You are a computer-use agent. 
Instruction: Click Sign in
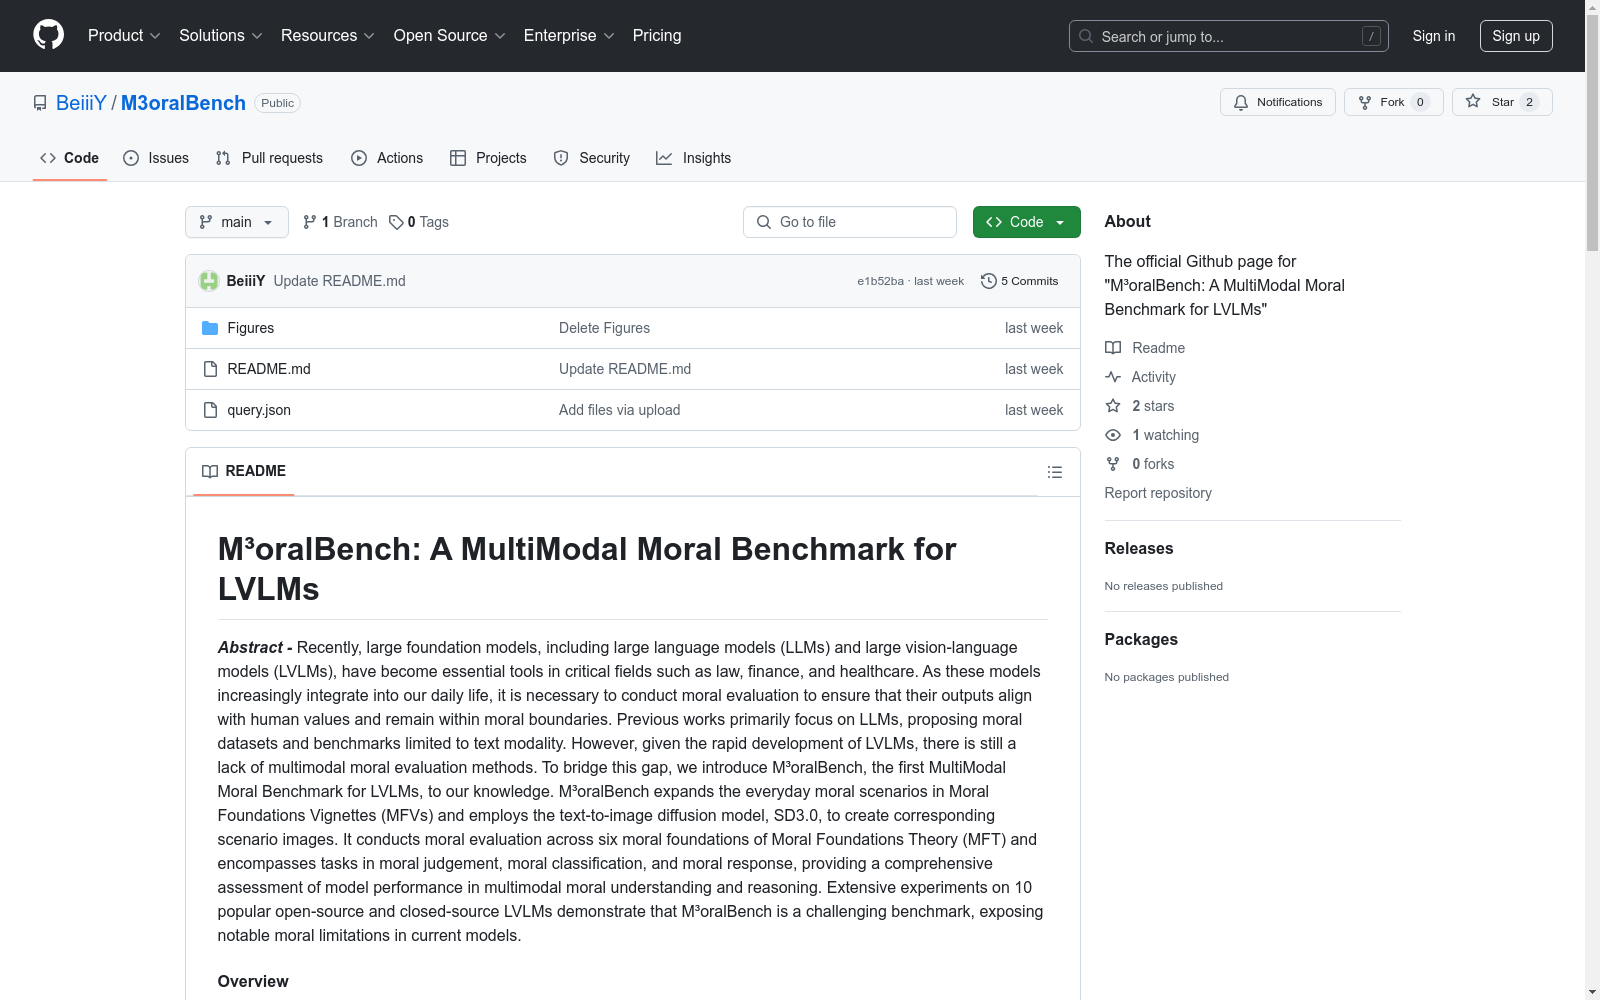click(1433, 36)
